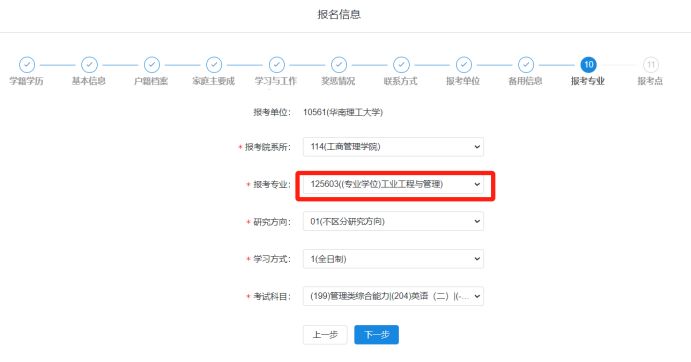Select the 学籍学历 step label
This screenshot has height=362, width=691.
[26, 81]
